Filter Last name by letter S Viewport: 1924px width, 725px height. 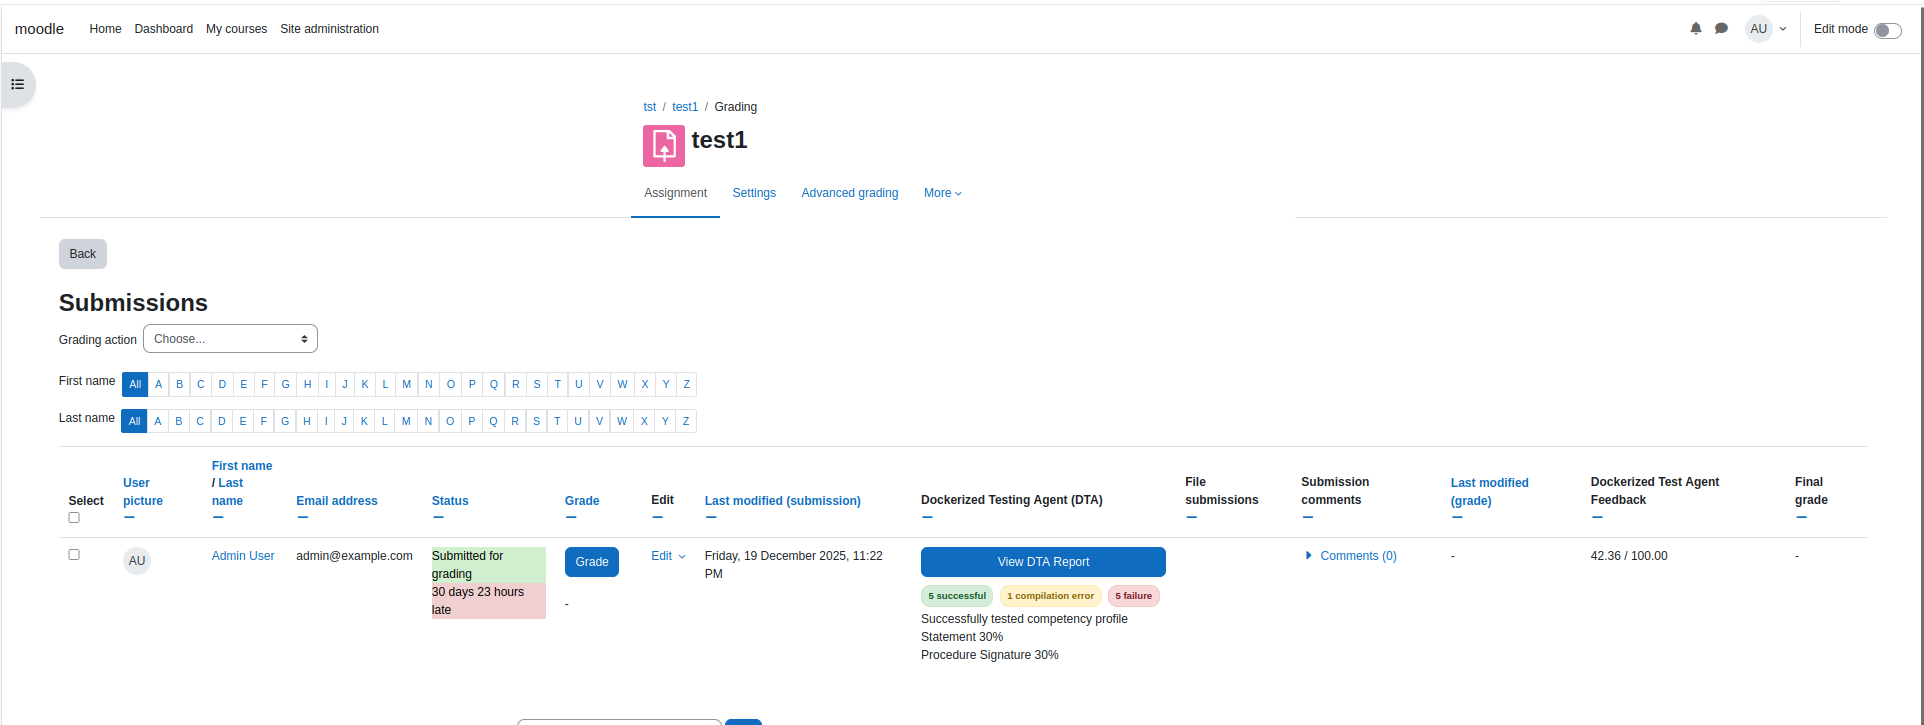pos(536,421)
